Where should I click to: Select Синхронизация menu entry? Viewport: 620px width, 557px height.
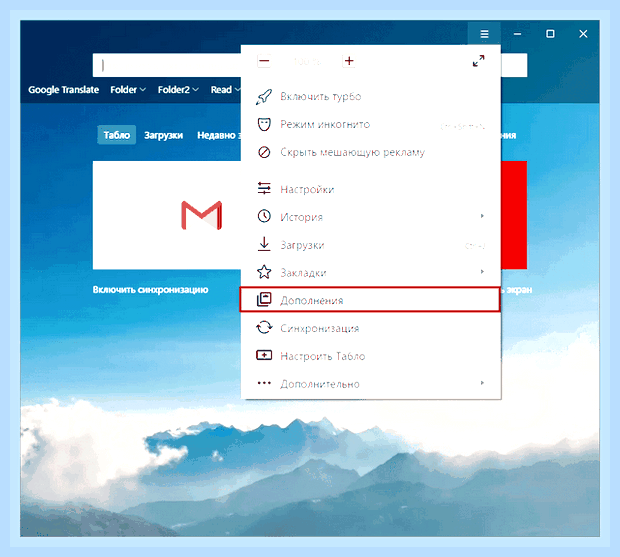pos(370,328)
